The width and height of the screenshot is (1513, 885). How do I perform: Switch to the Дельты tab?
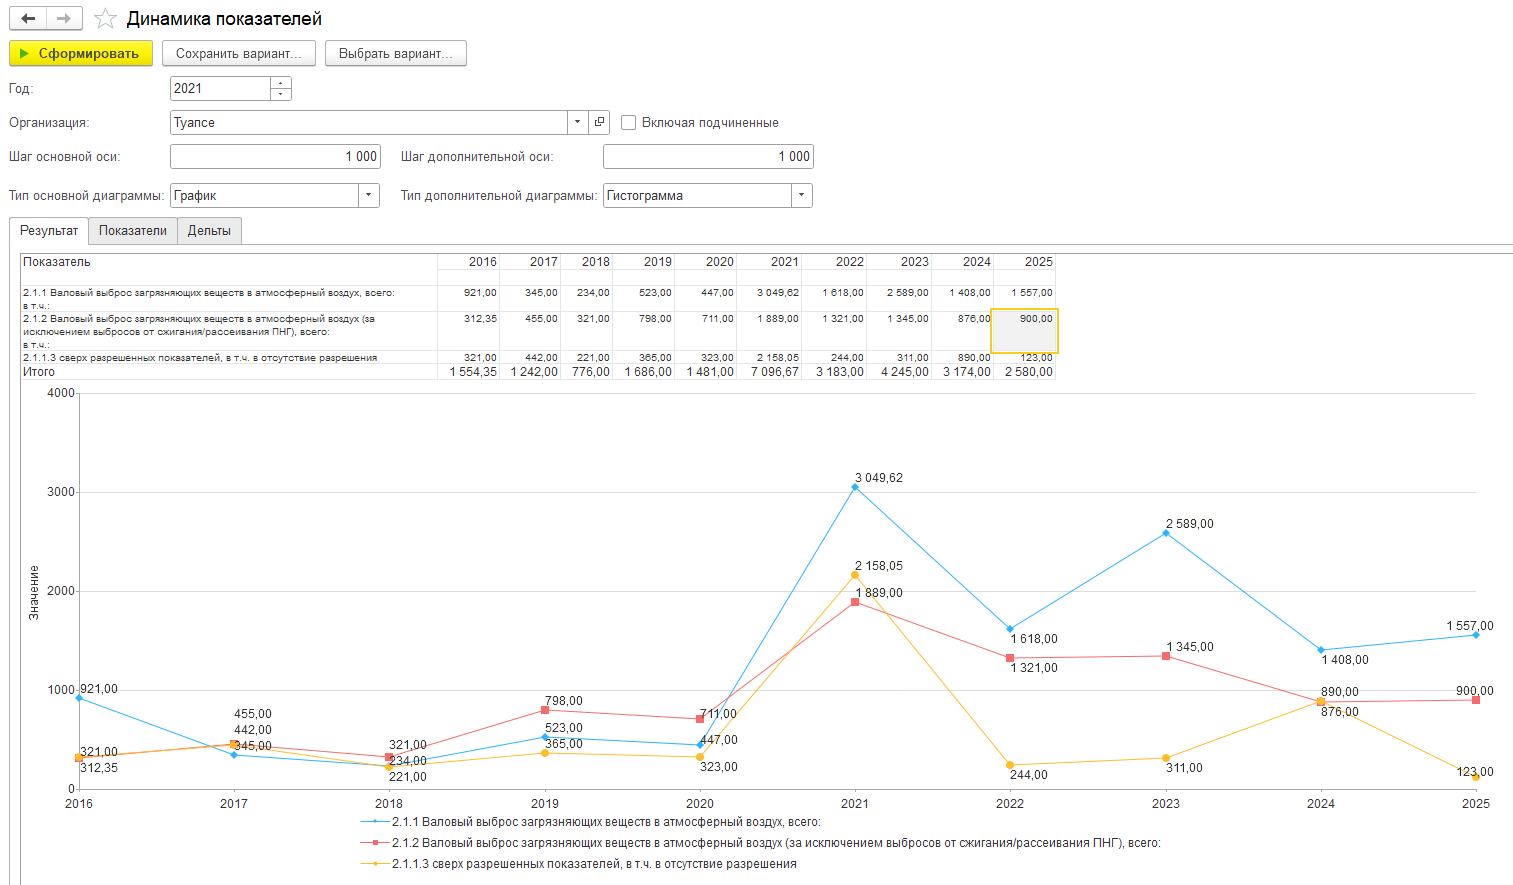coord(209,231)
